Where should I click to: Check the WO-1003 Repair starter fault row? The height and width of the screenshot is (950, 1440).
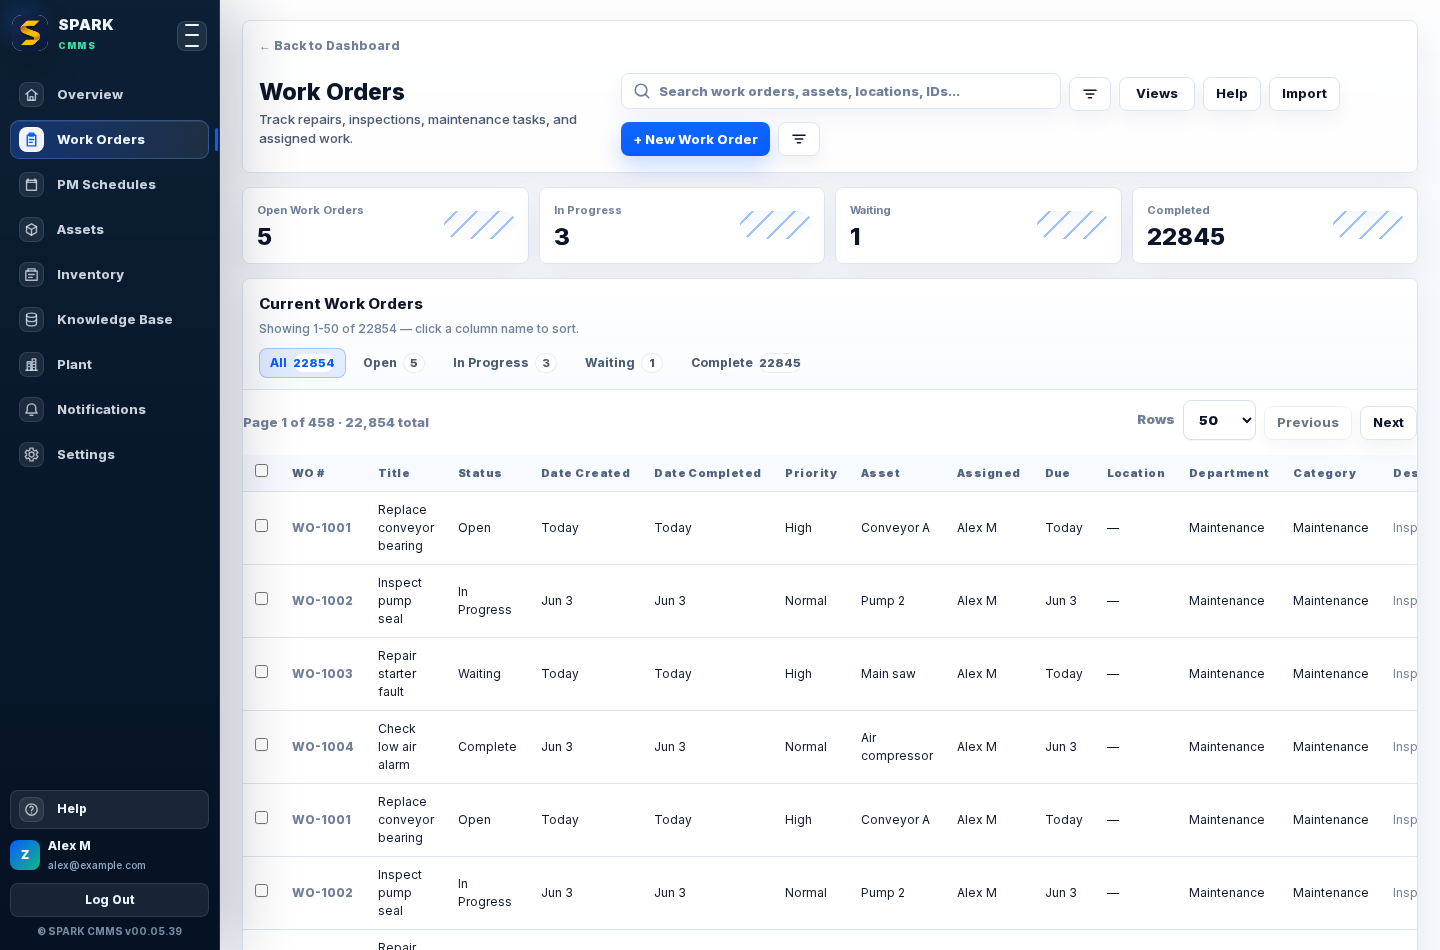(262, 672)
